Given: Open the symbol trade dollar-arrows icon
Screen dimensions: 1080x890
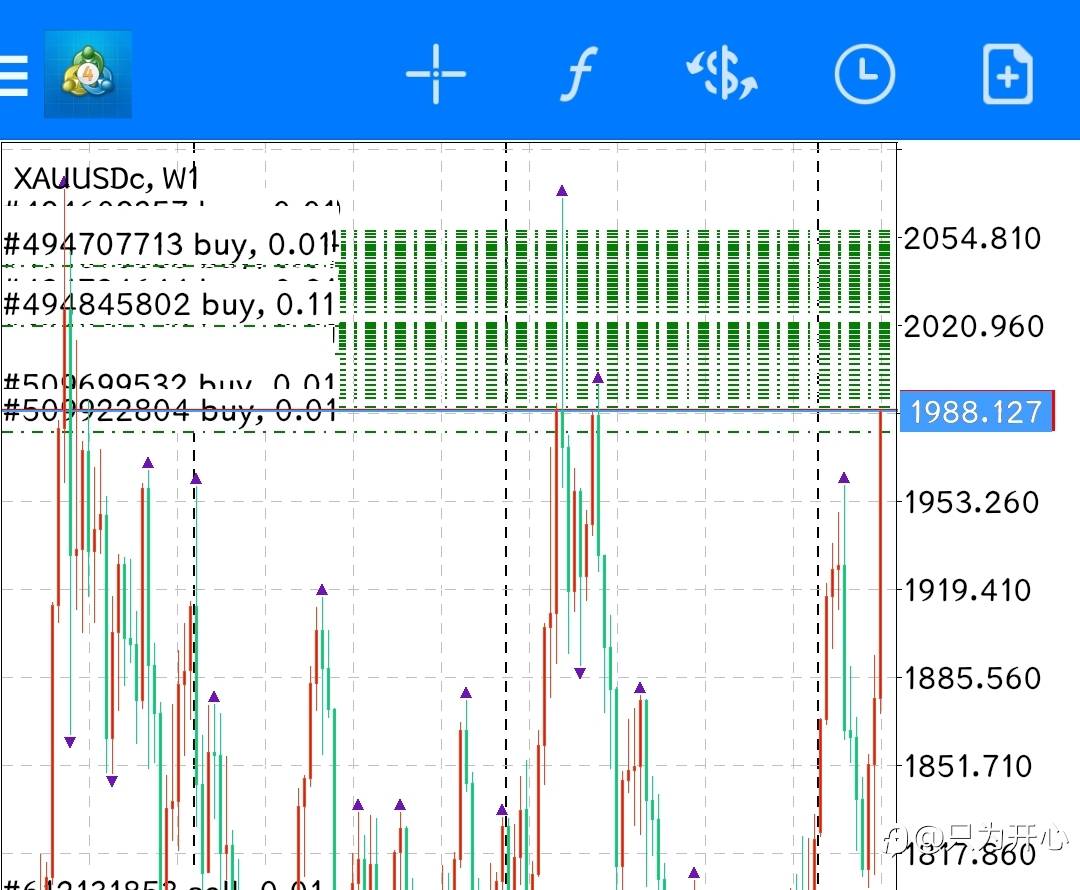Looking at the screenshot, I should pos(721,75).
